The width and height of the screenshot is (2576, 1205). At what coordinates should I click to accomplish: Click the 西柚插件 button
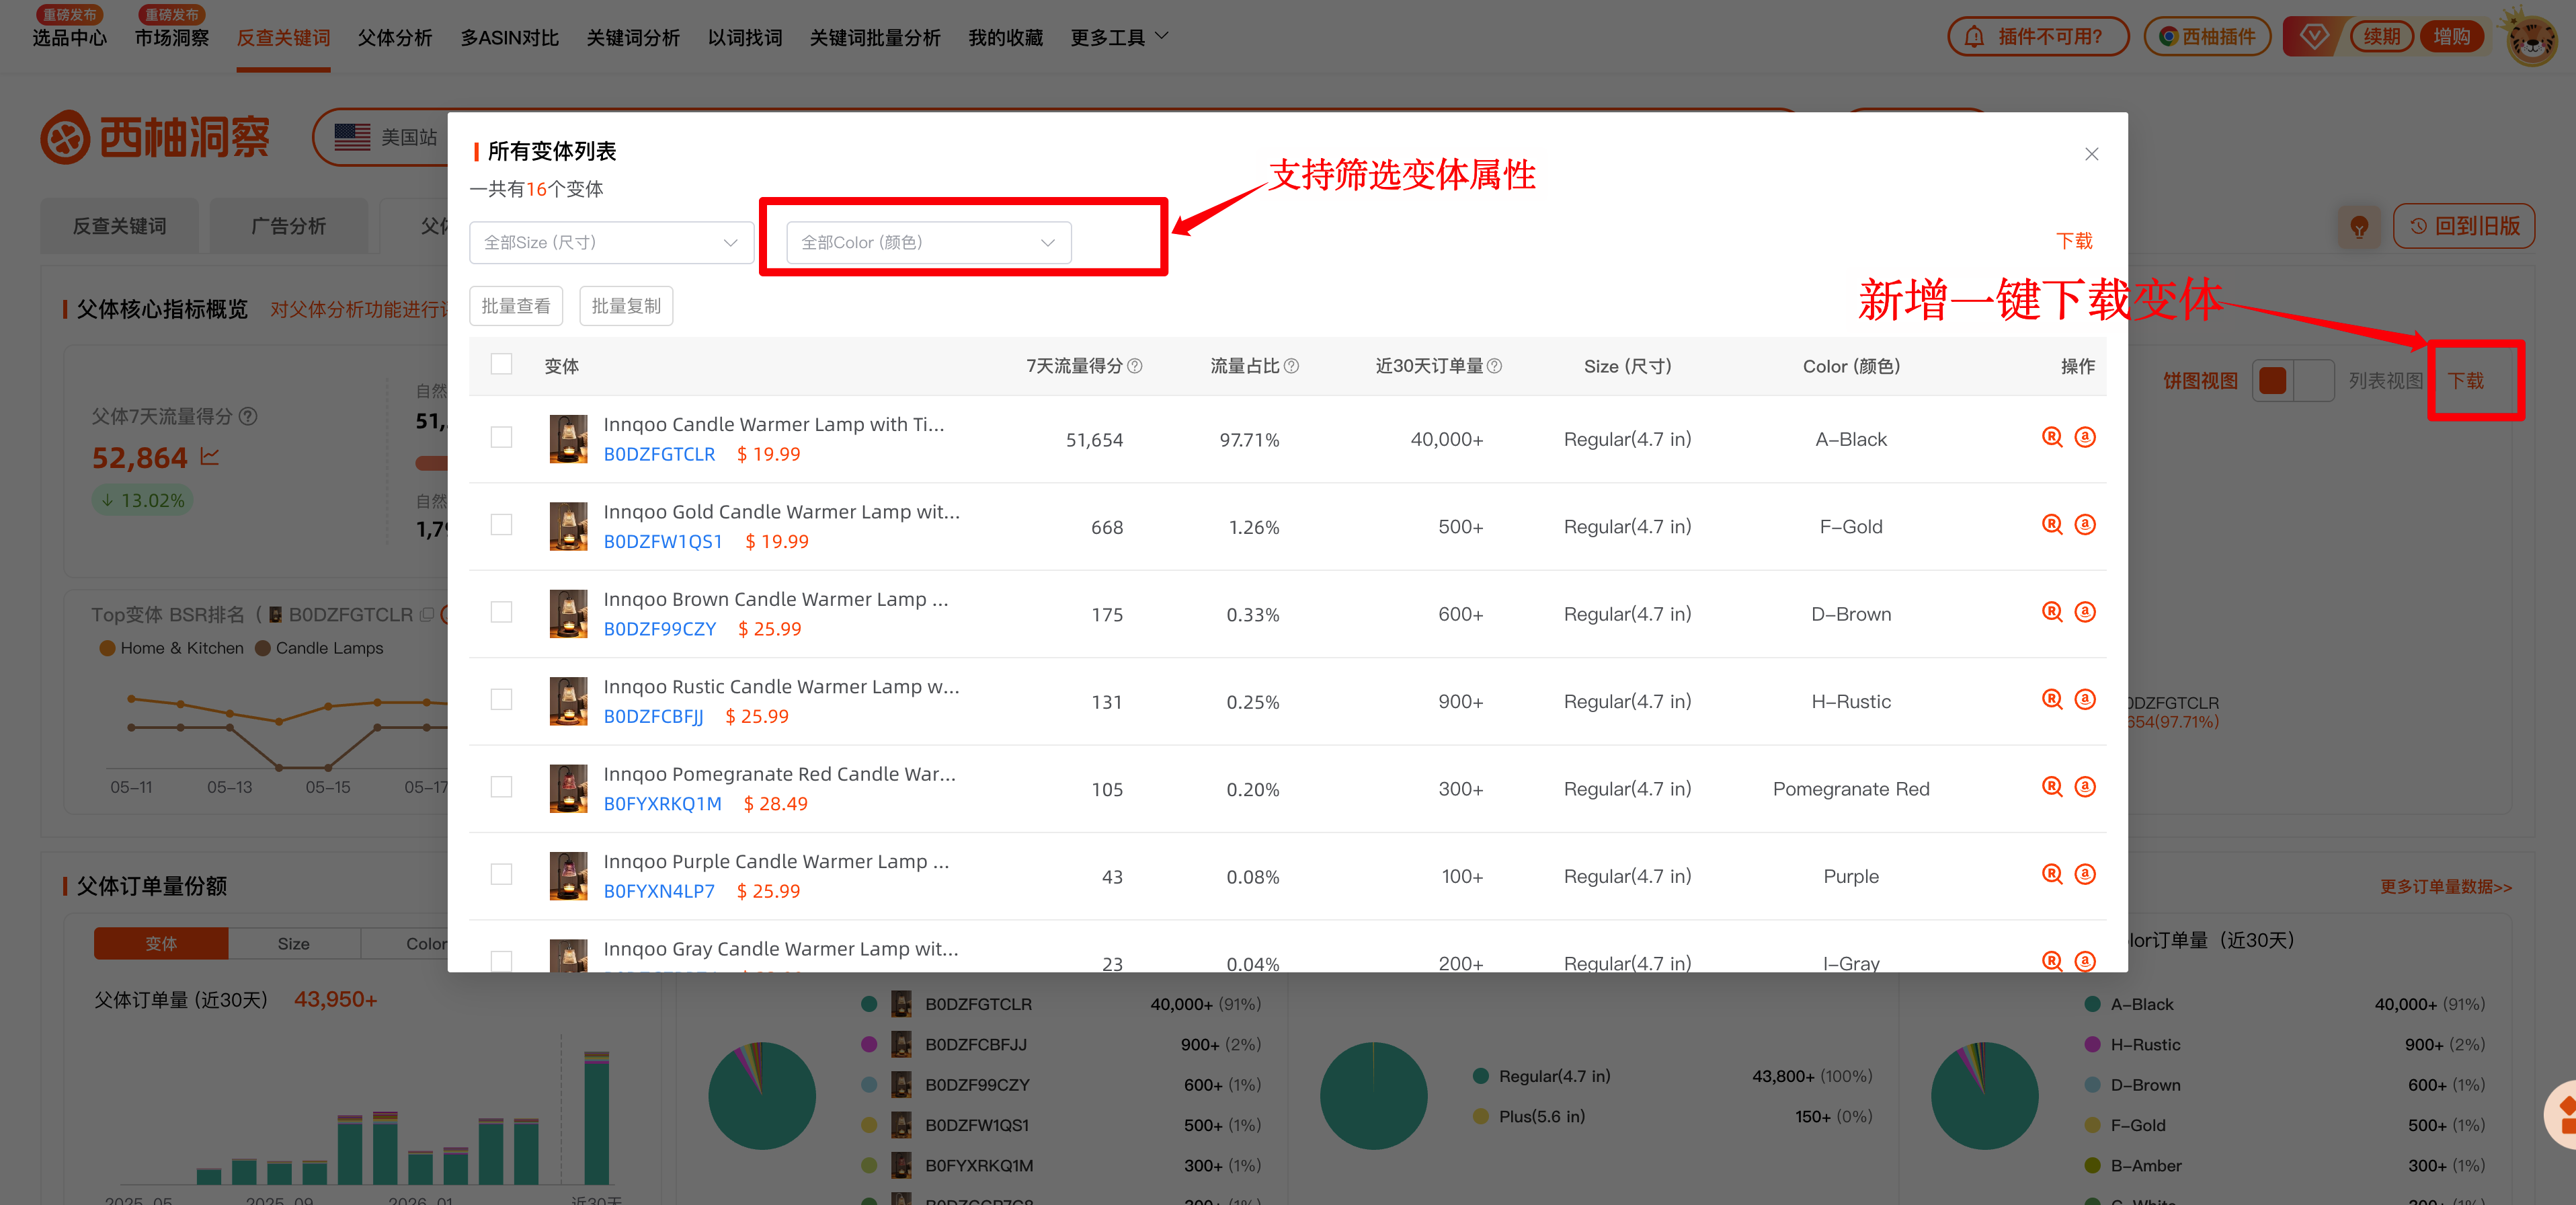coord(2207,37)
